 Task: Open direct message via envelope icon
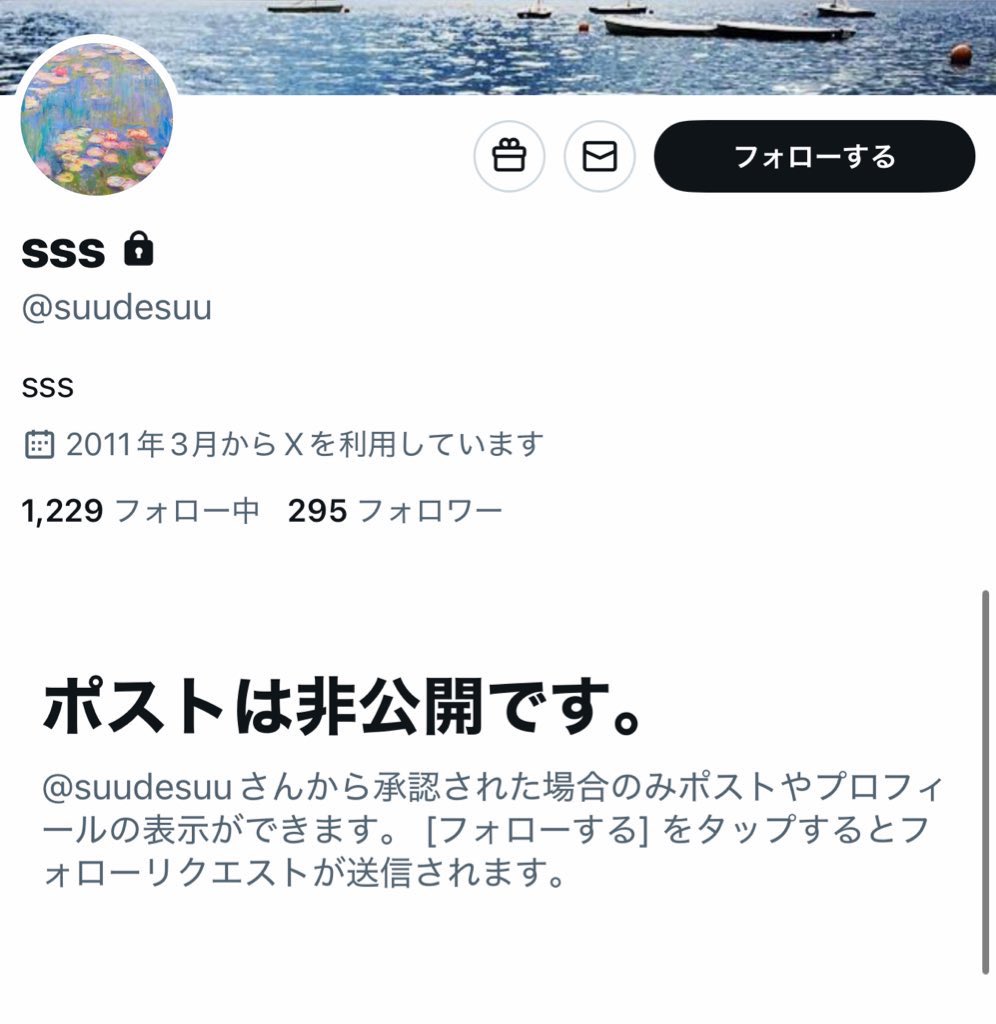point(599,156)
